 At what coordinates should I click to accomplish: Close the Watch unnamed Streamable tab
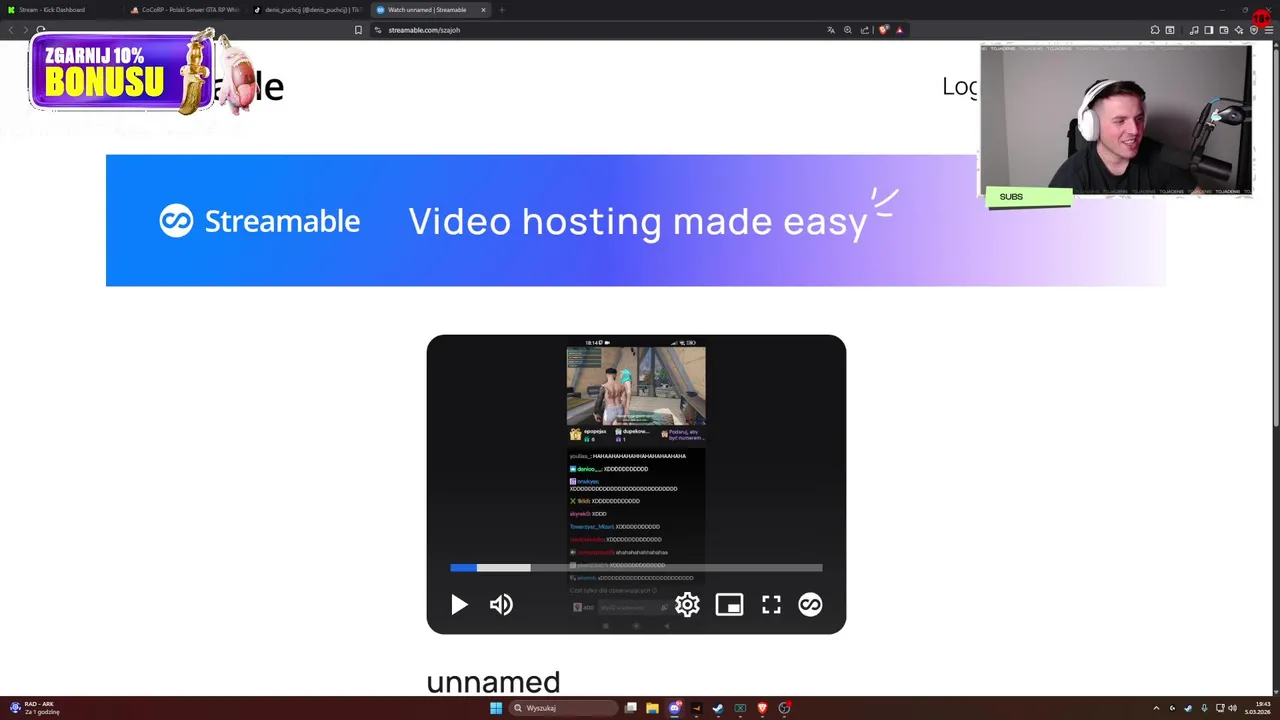tap(483, 10)
